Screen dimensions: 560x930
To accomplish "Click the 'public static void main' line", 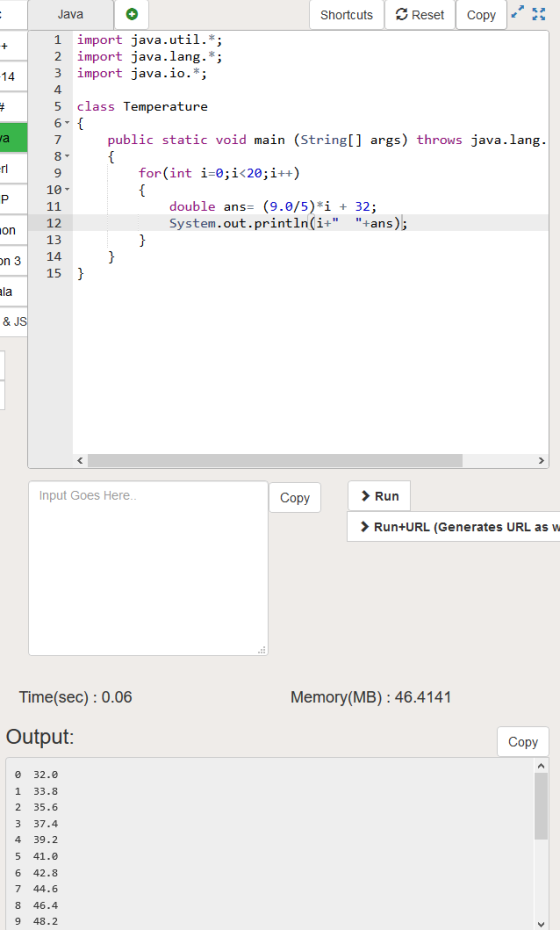I will (326, 140).
